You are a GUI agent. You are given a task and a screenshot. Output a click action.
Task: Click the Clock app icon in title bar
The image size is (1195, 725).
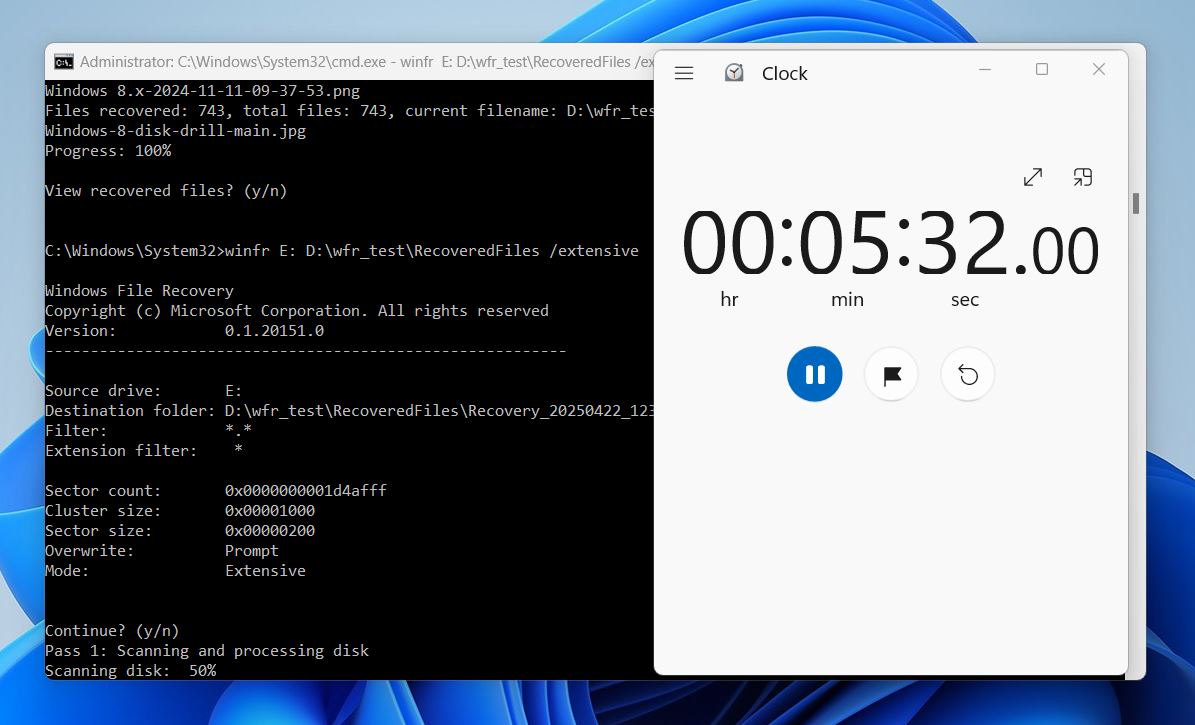click(x=734, y=73)
